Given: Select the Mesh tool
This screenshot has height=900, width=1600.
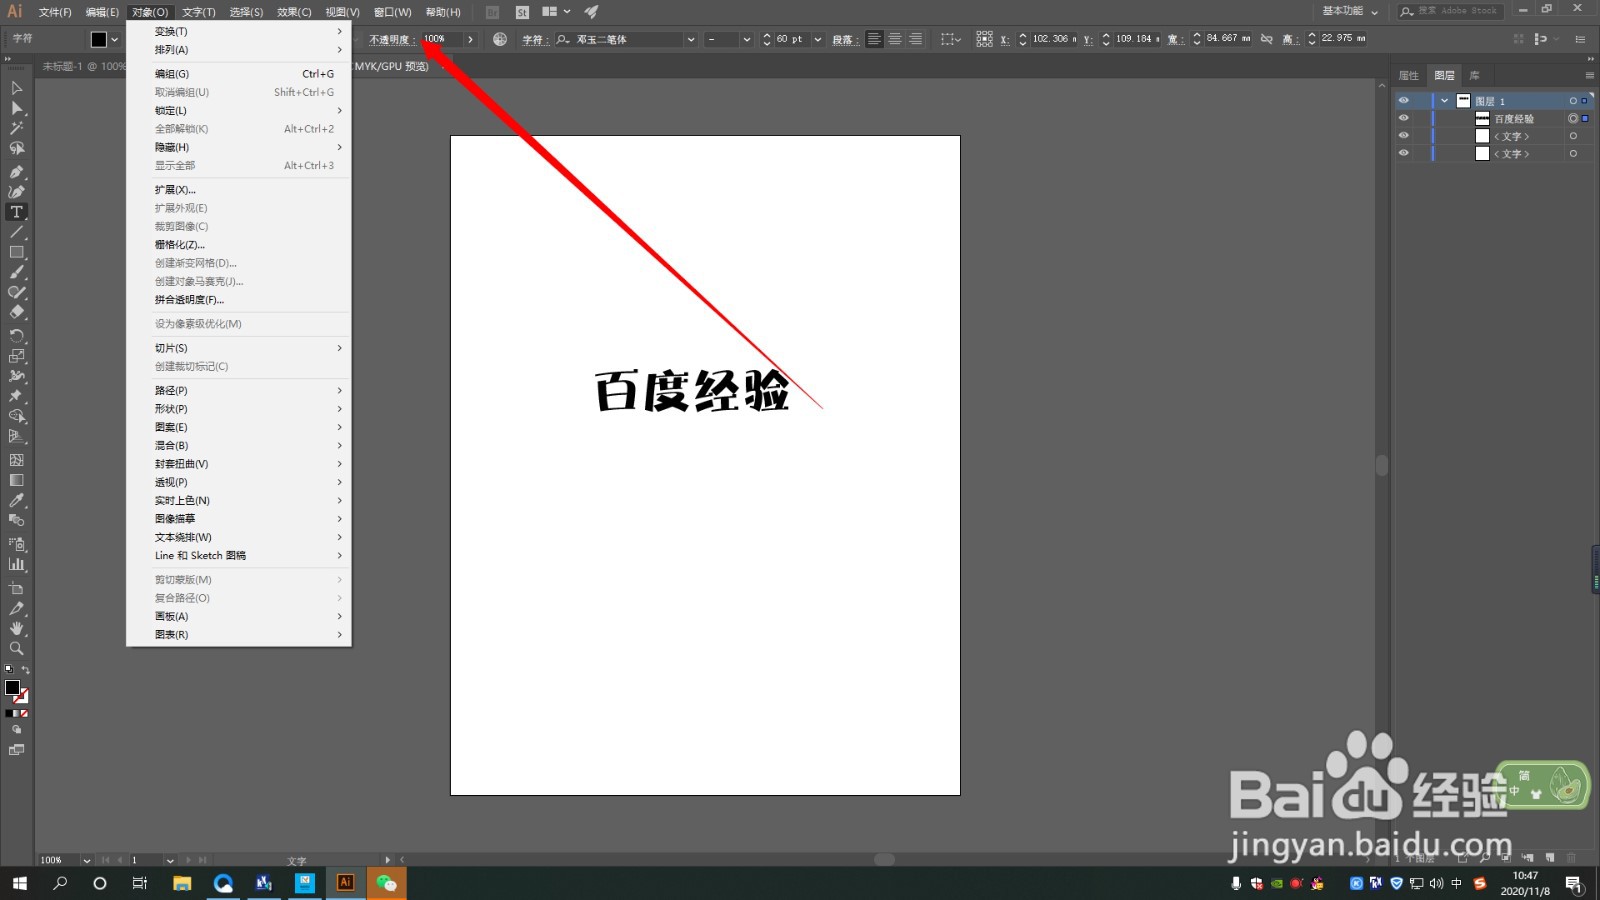Looking at the screenshot, I should [16, 460].
